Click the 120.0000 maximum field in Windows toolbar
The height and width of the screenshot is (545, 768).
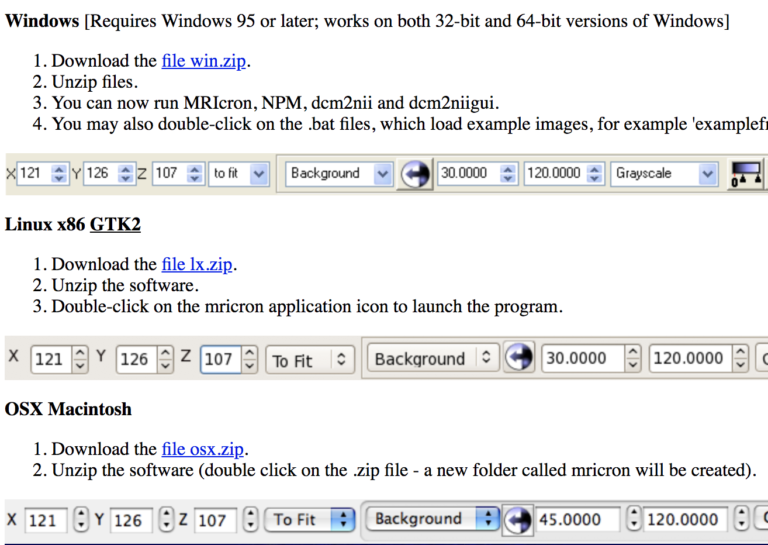[553, 174]
